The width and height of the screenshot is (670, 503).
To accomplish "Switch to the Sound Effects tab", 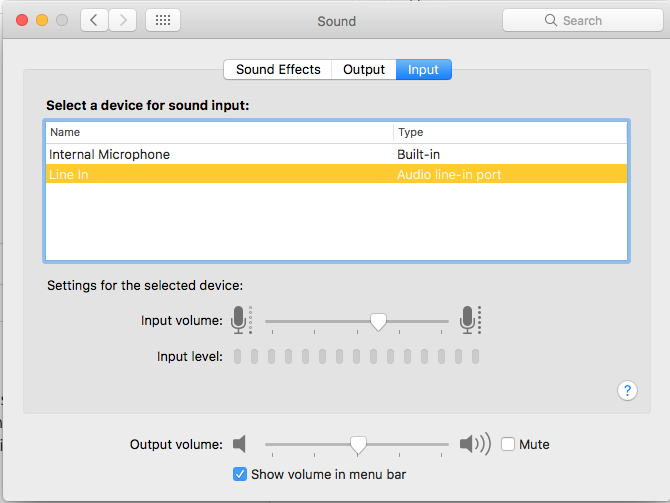I will tap(278, 69).
